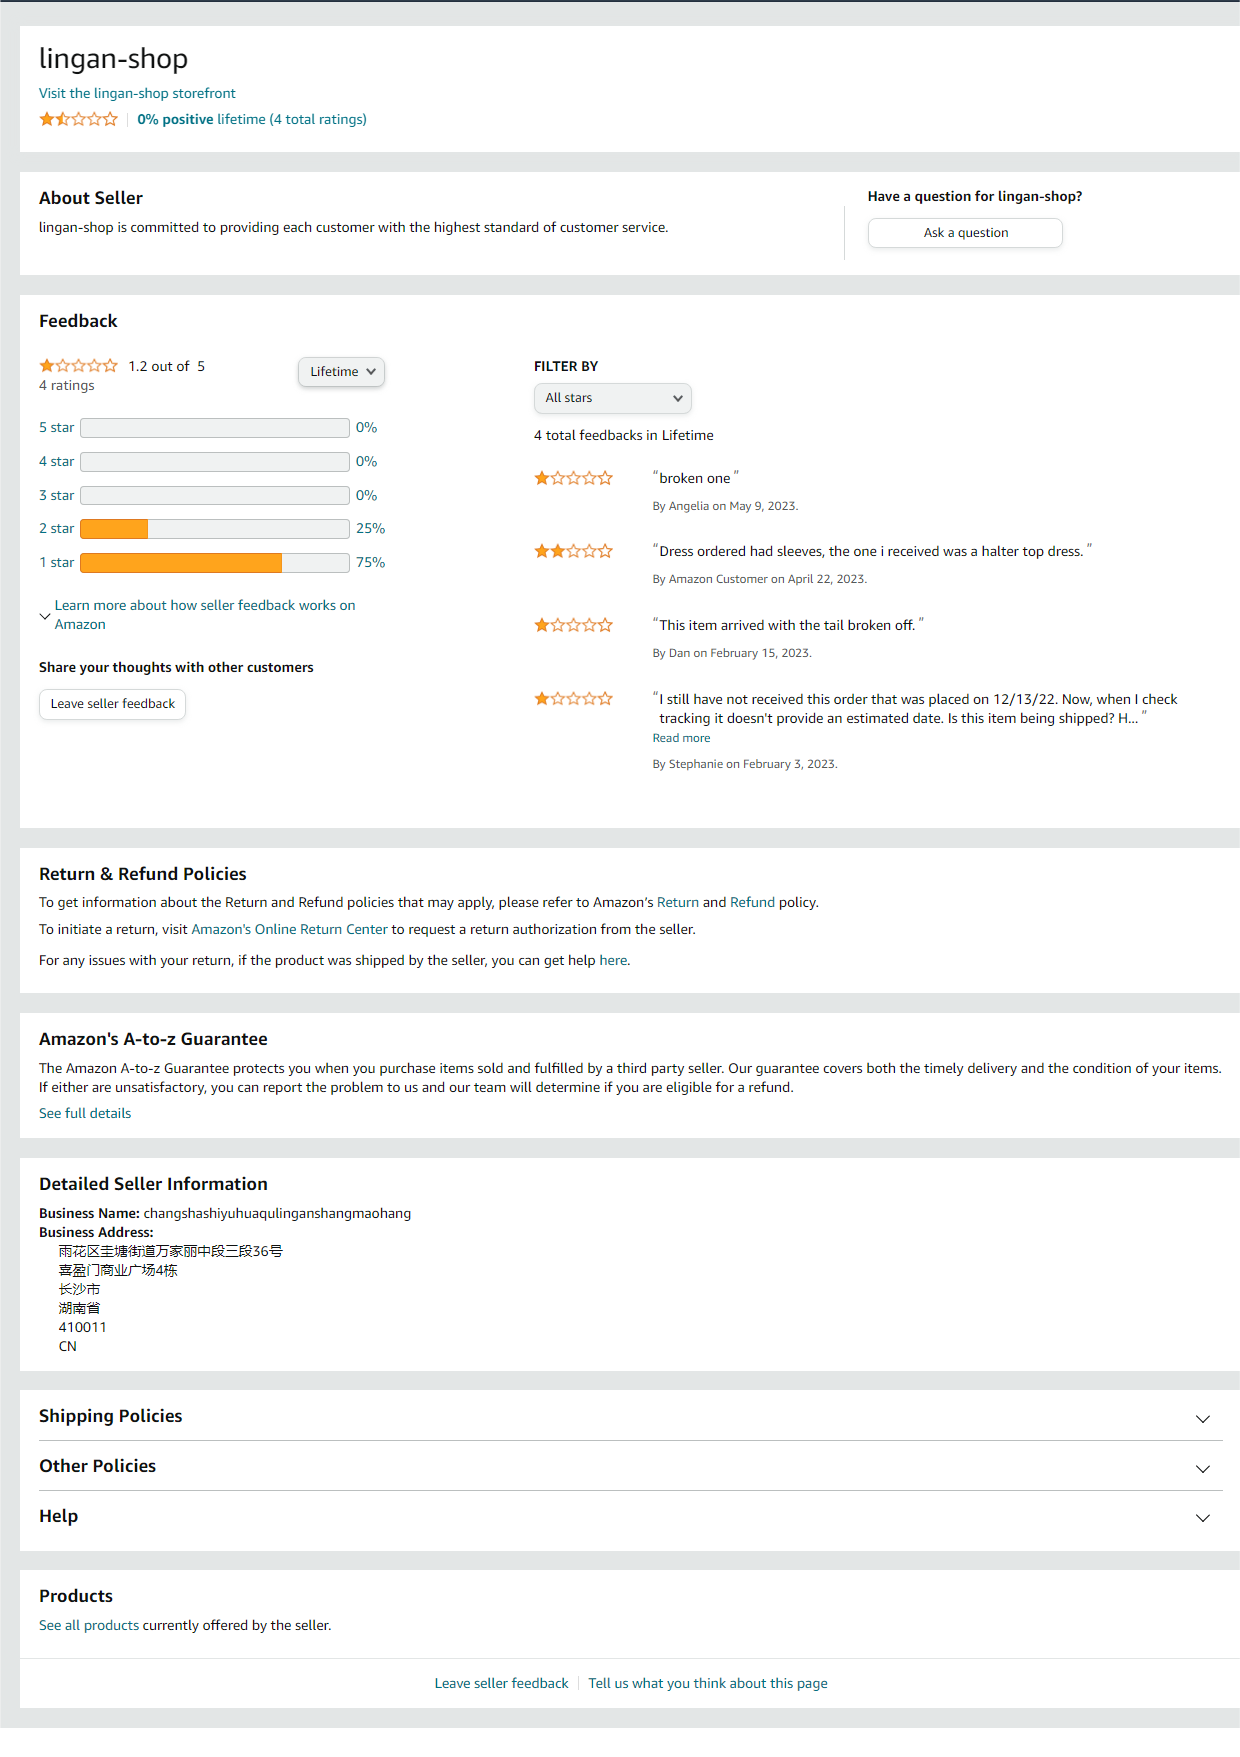The image size is (1240, 1757).
Task: Click Read more on Stephanie's review
Action: pyautogui.click(x=681, y=738)
